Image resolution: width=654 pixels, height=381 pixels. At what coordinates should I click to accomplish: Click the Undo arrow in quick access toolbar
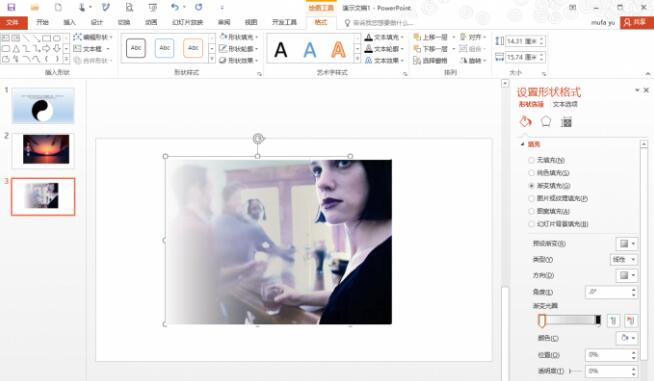175,7
